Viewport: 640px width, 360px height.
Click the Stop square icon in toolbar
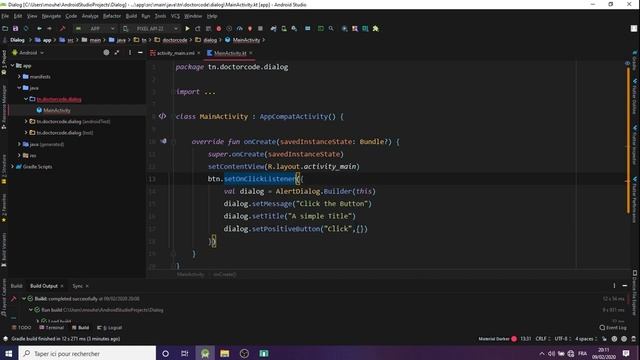(260, 29)
